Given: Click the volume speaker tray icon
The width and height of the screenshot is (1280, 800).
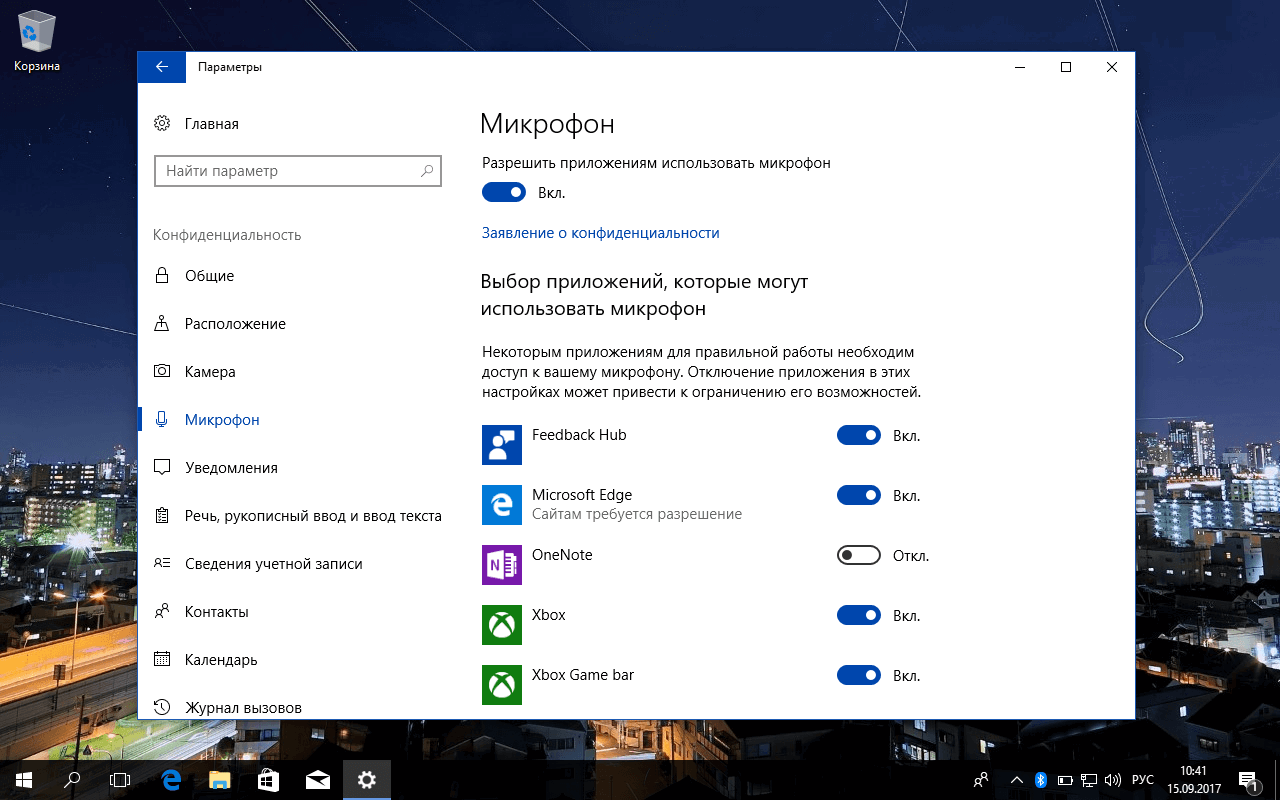Looking at the screenshot, I should coord(1113,779).
